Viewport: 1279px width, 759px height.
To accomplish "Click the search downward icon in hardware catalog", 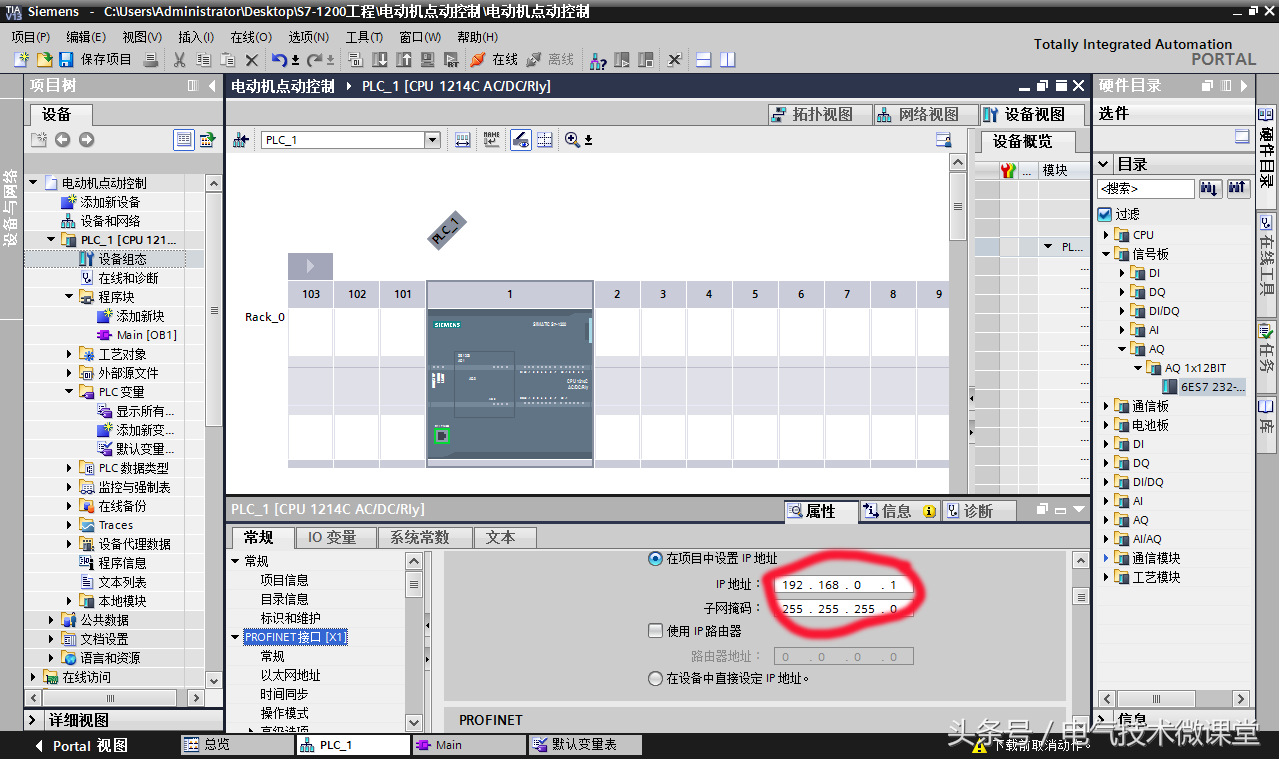I will click(1210, 188).
